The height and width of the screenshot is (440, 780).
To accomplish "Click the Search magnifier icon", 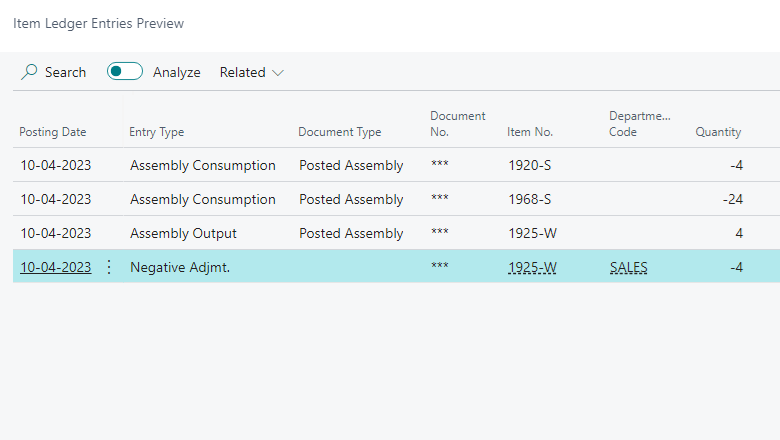I will (29, 72).
